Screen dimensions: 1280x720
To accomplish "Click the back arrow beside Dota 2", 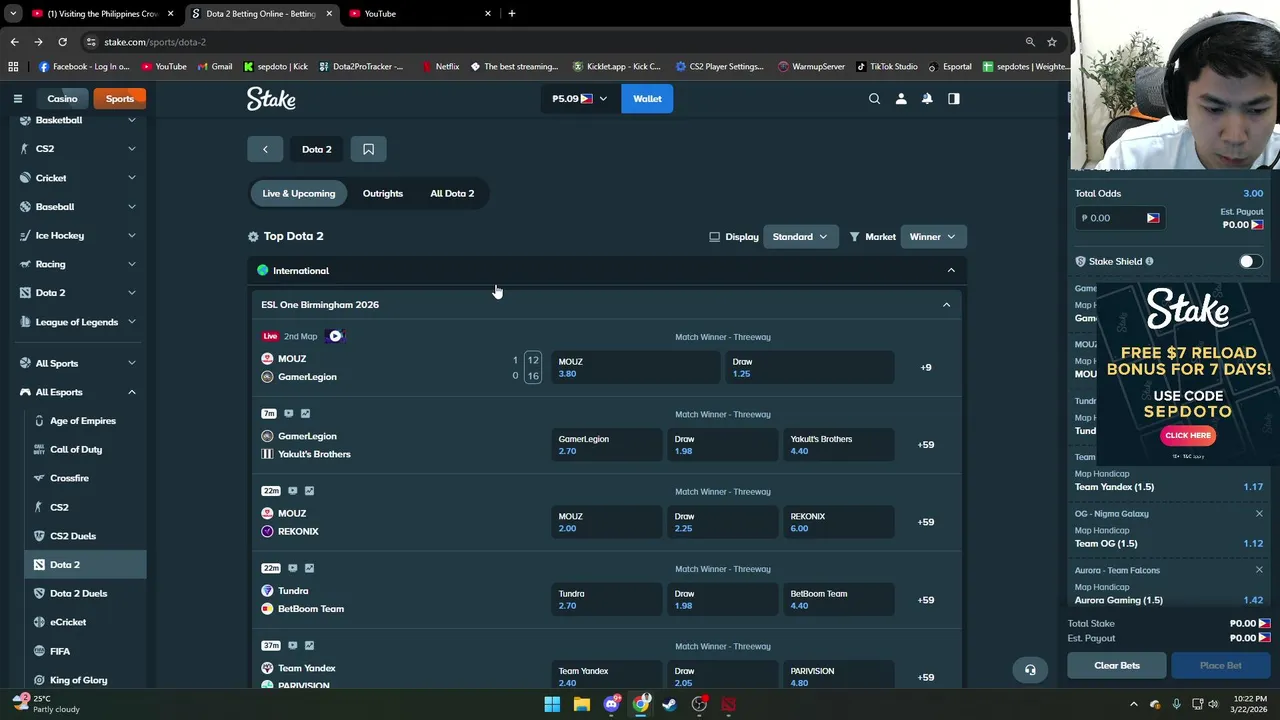I will coord(265,149).
